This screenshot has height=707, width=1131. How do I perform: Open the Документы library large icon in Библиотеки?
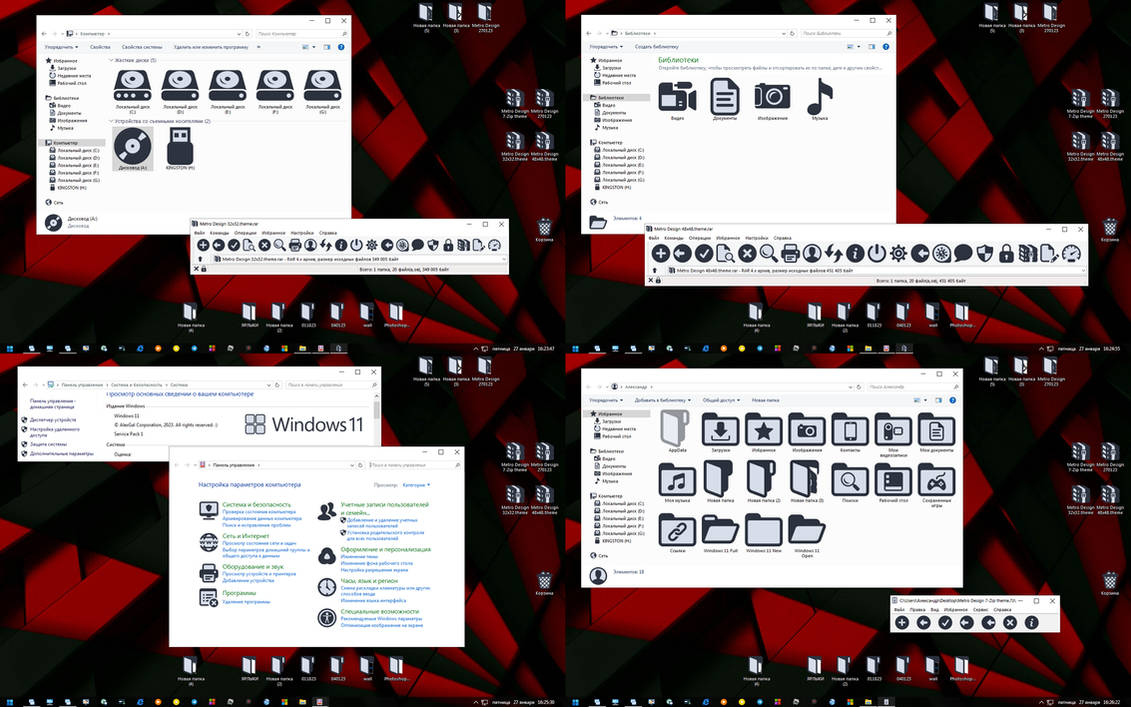click(724, 97)
